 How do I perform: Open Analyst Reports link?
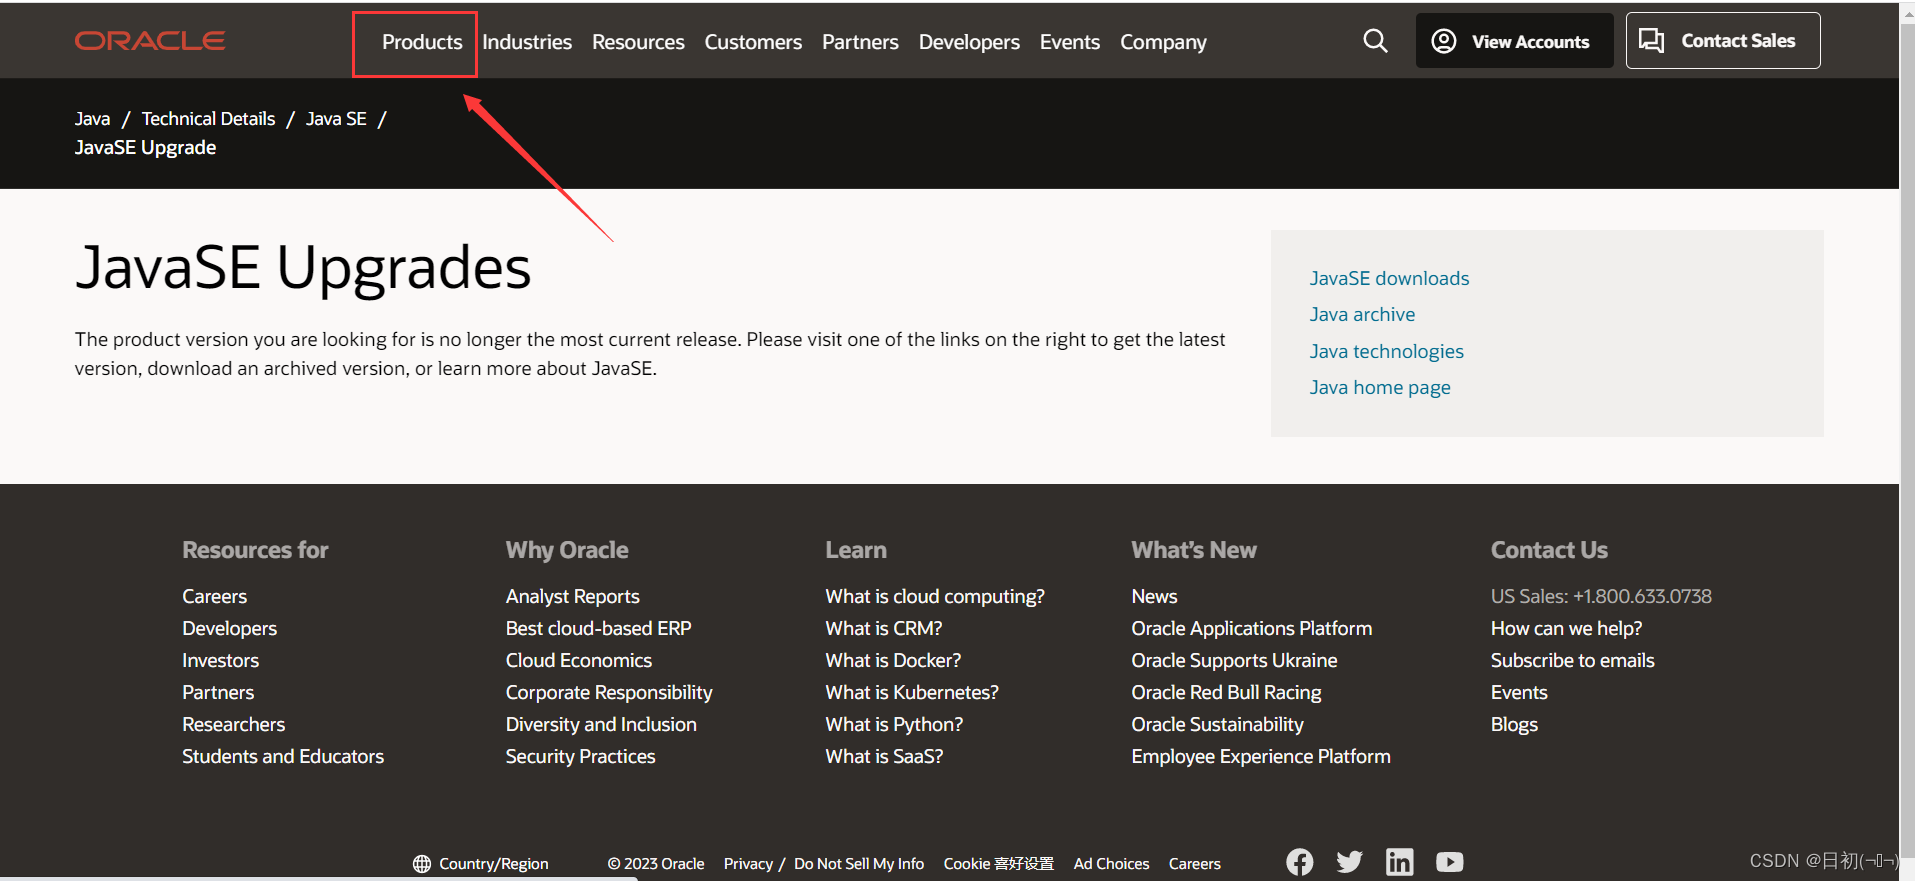click(x=572, y=596)
